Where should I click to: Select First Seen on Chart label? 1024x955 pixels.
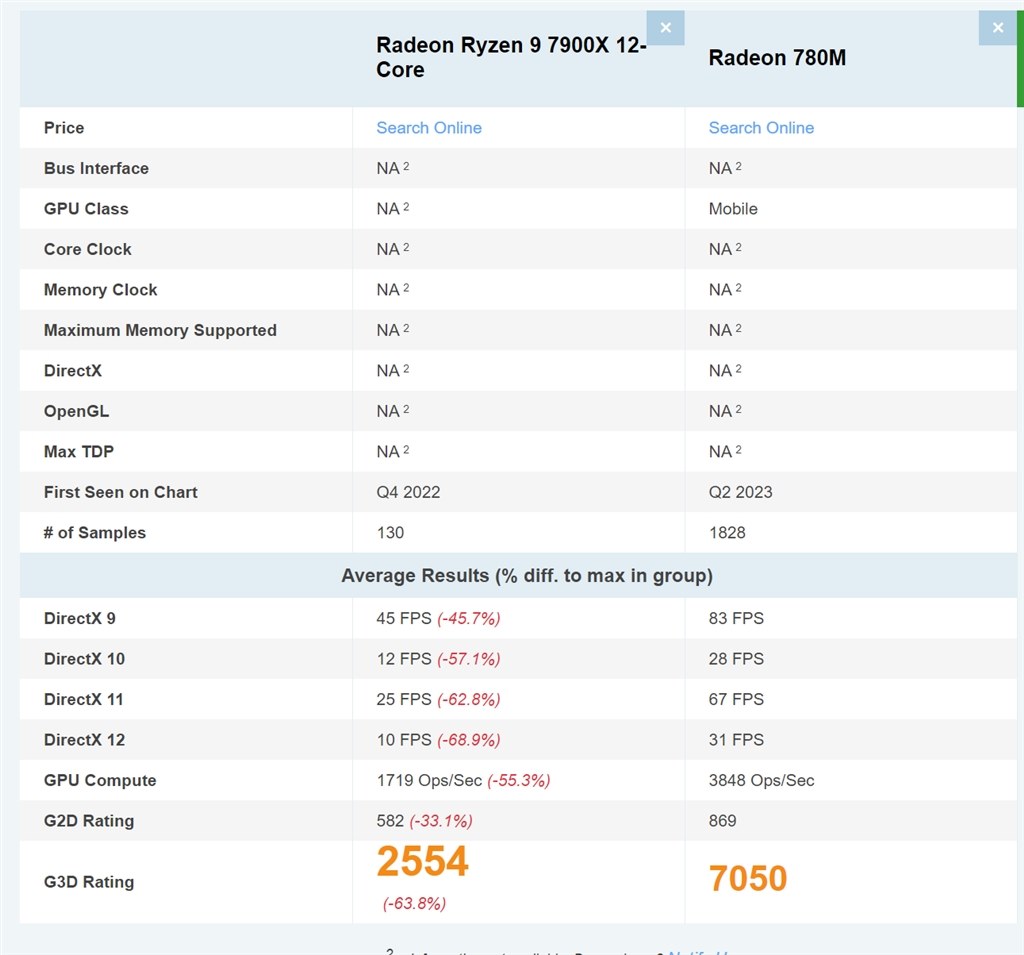[x=120, y=493]
